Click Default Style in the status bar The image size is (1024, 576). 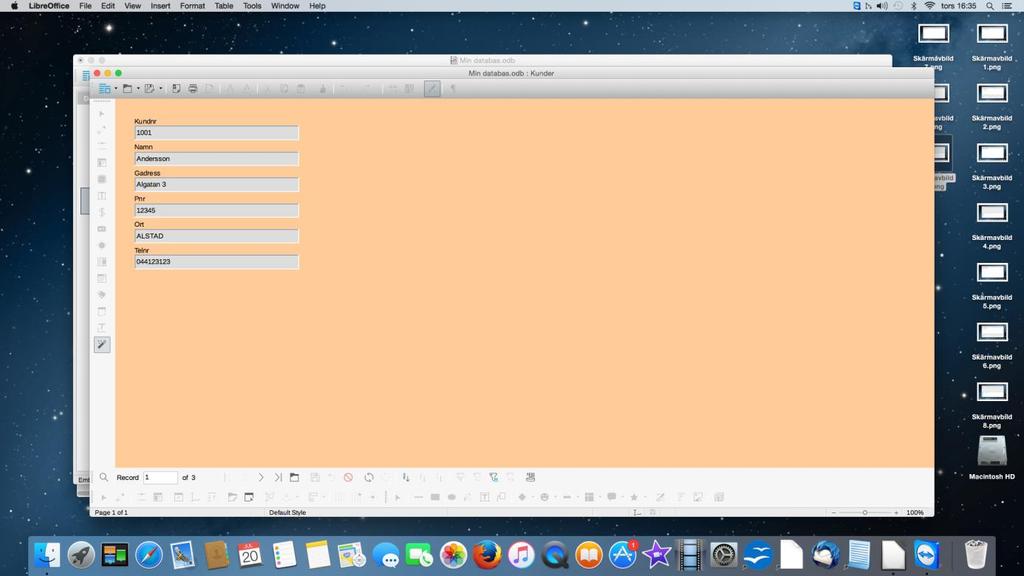[x=287, y=513]
